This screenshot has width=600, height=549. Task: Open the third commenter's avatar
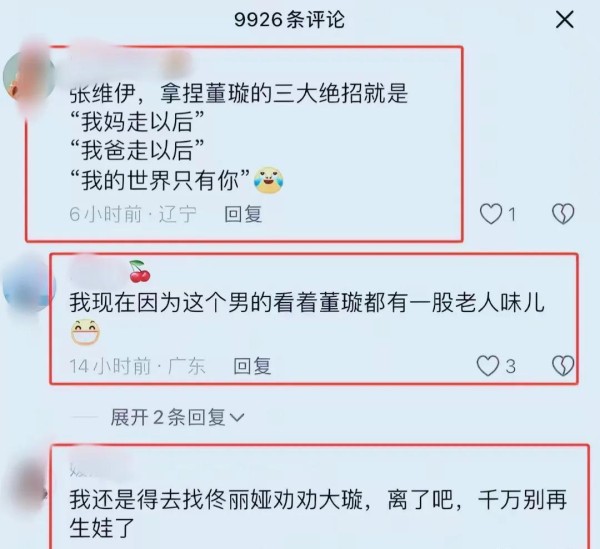click(x=29, y=488)
